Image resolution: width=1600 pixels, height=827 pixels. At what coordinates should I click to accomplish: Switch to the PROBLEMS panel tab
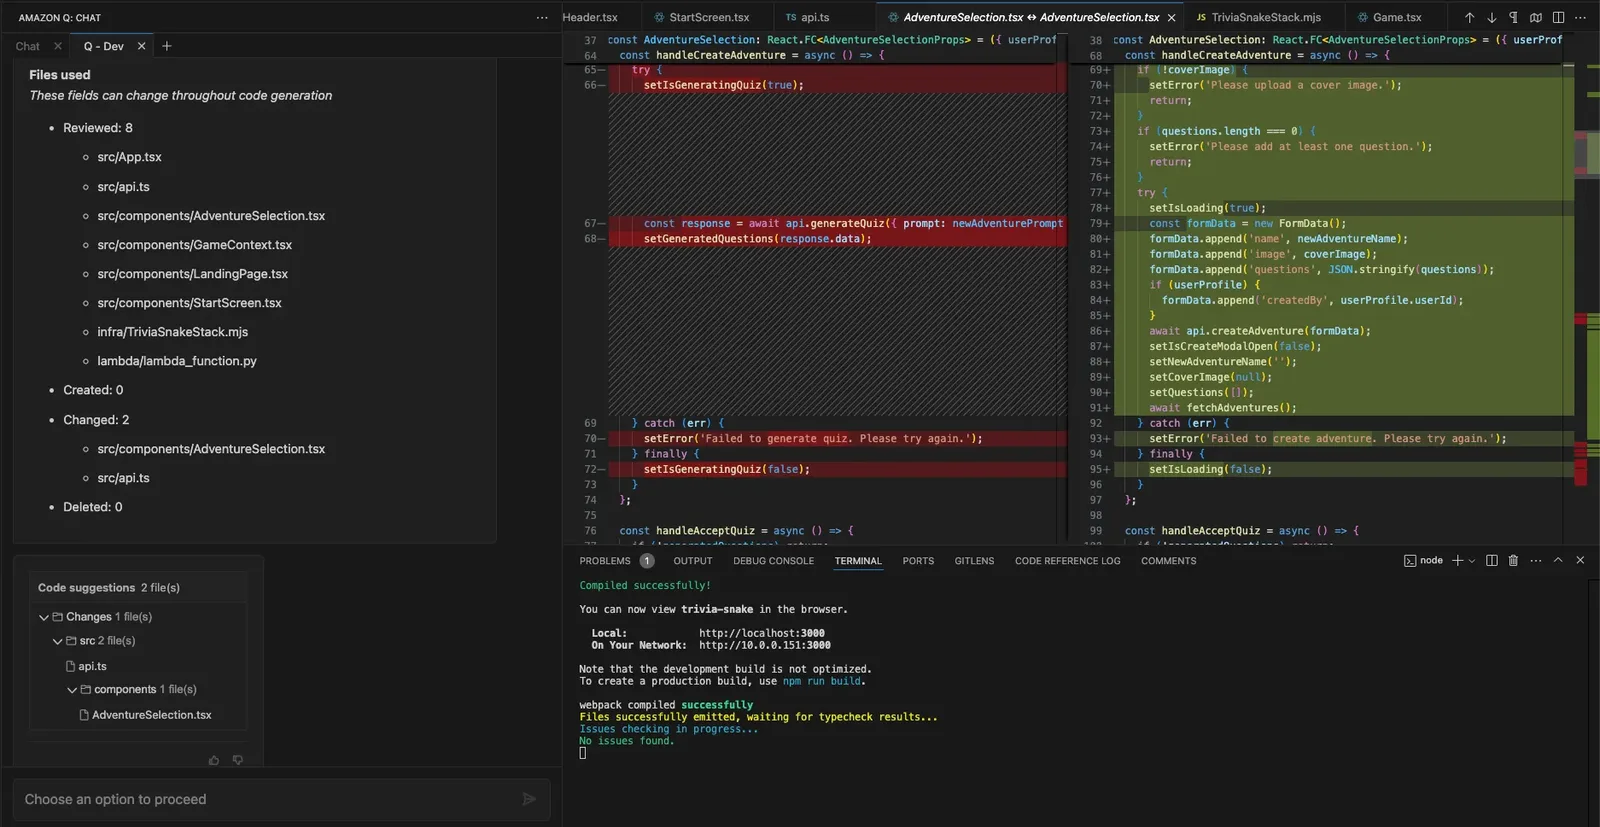click(605, 561)
